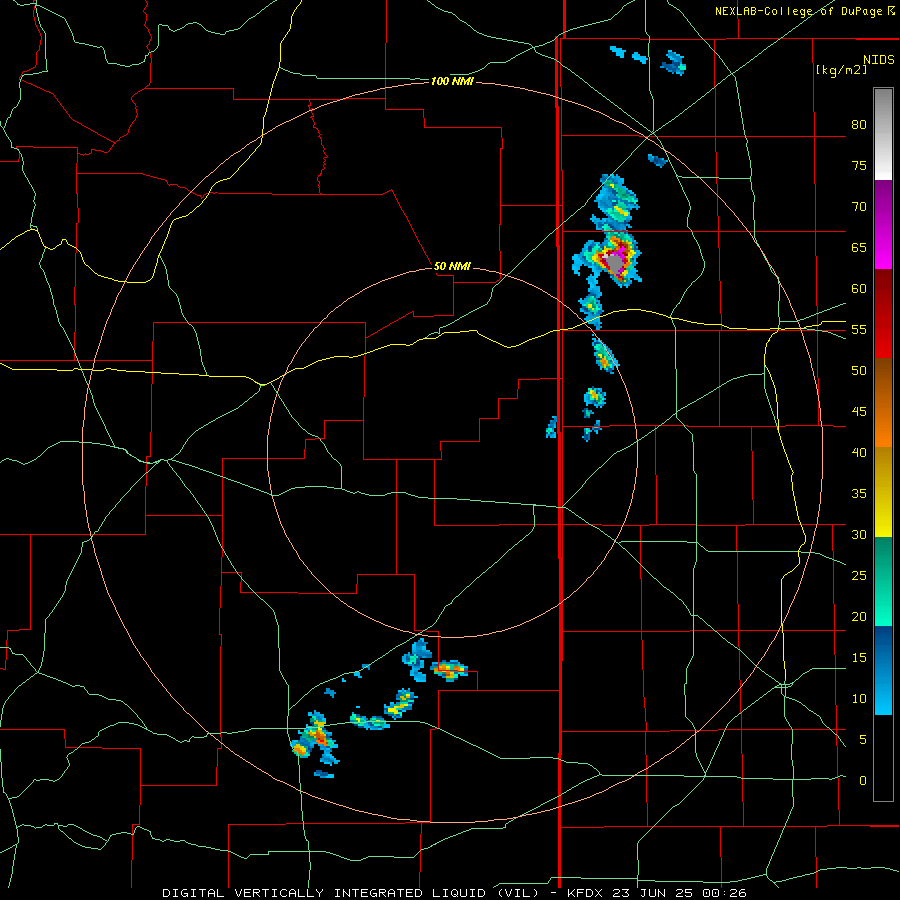
Task: Click the gray-white segment of the color scale
Action: tap(883, 134)
